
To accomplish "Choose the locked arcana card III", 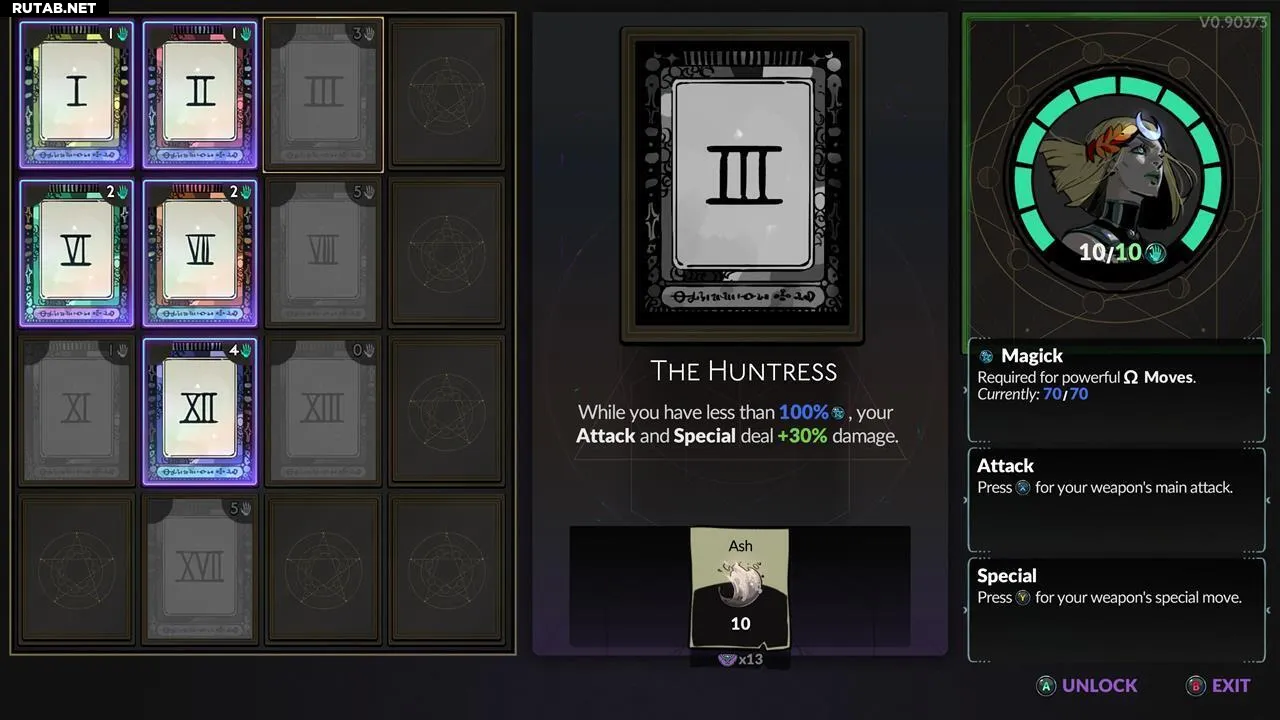I will (x=323, y=95).
